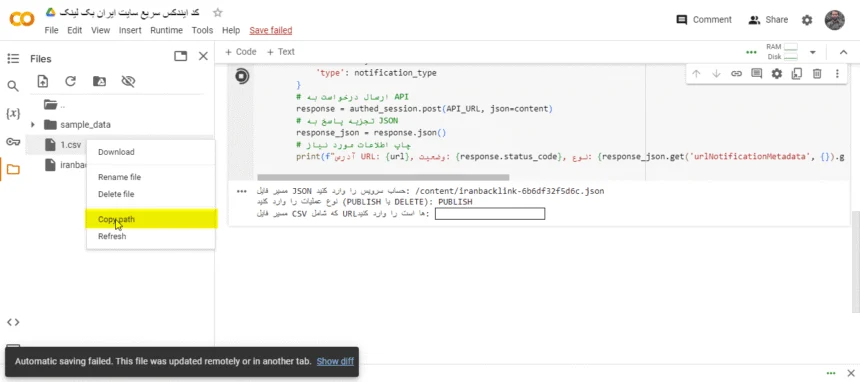The width and height of the screenshot is (860, 382).
Task: Open the Insert menu
Action: click(x=130, y=30)
